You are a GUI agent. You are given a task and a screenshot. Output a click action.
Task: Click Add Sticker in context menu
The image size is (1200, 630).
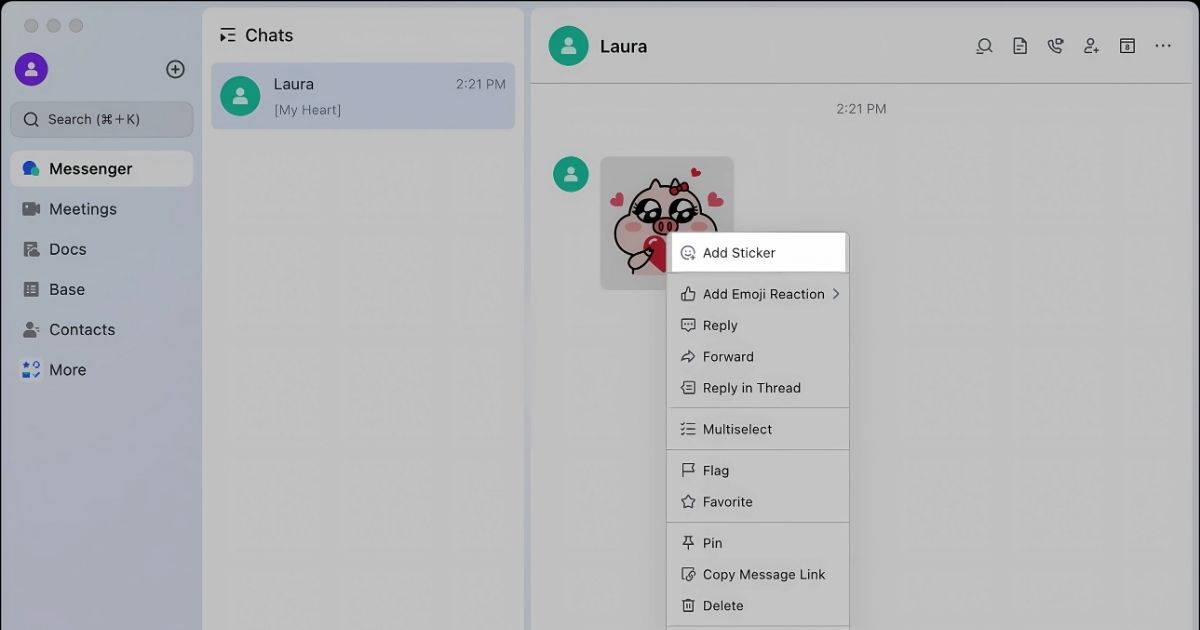coord(758,253)
